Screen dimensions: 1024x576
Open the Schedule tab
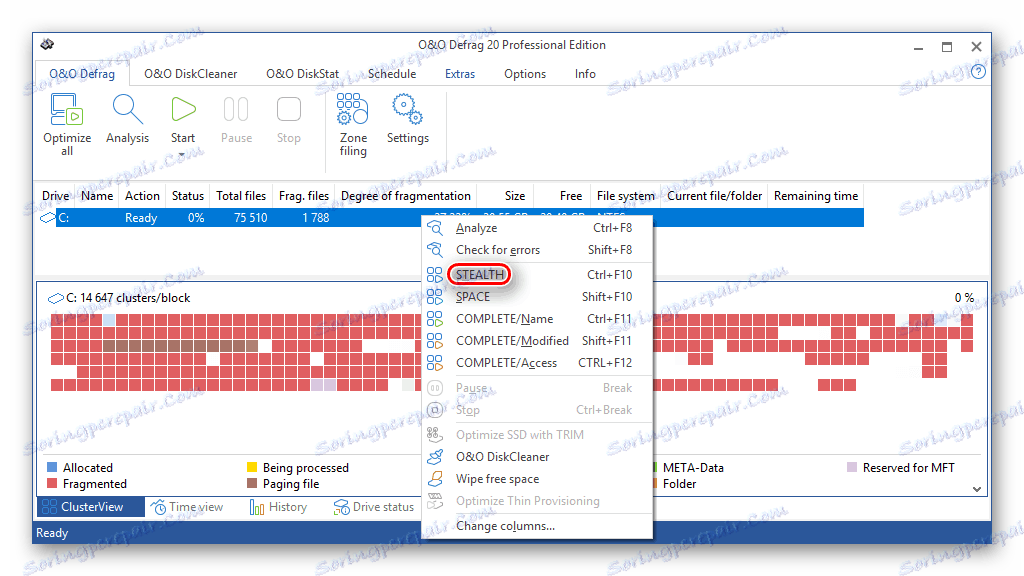point(392,74)
